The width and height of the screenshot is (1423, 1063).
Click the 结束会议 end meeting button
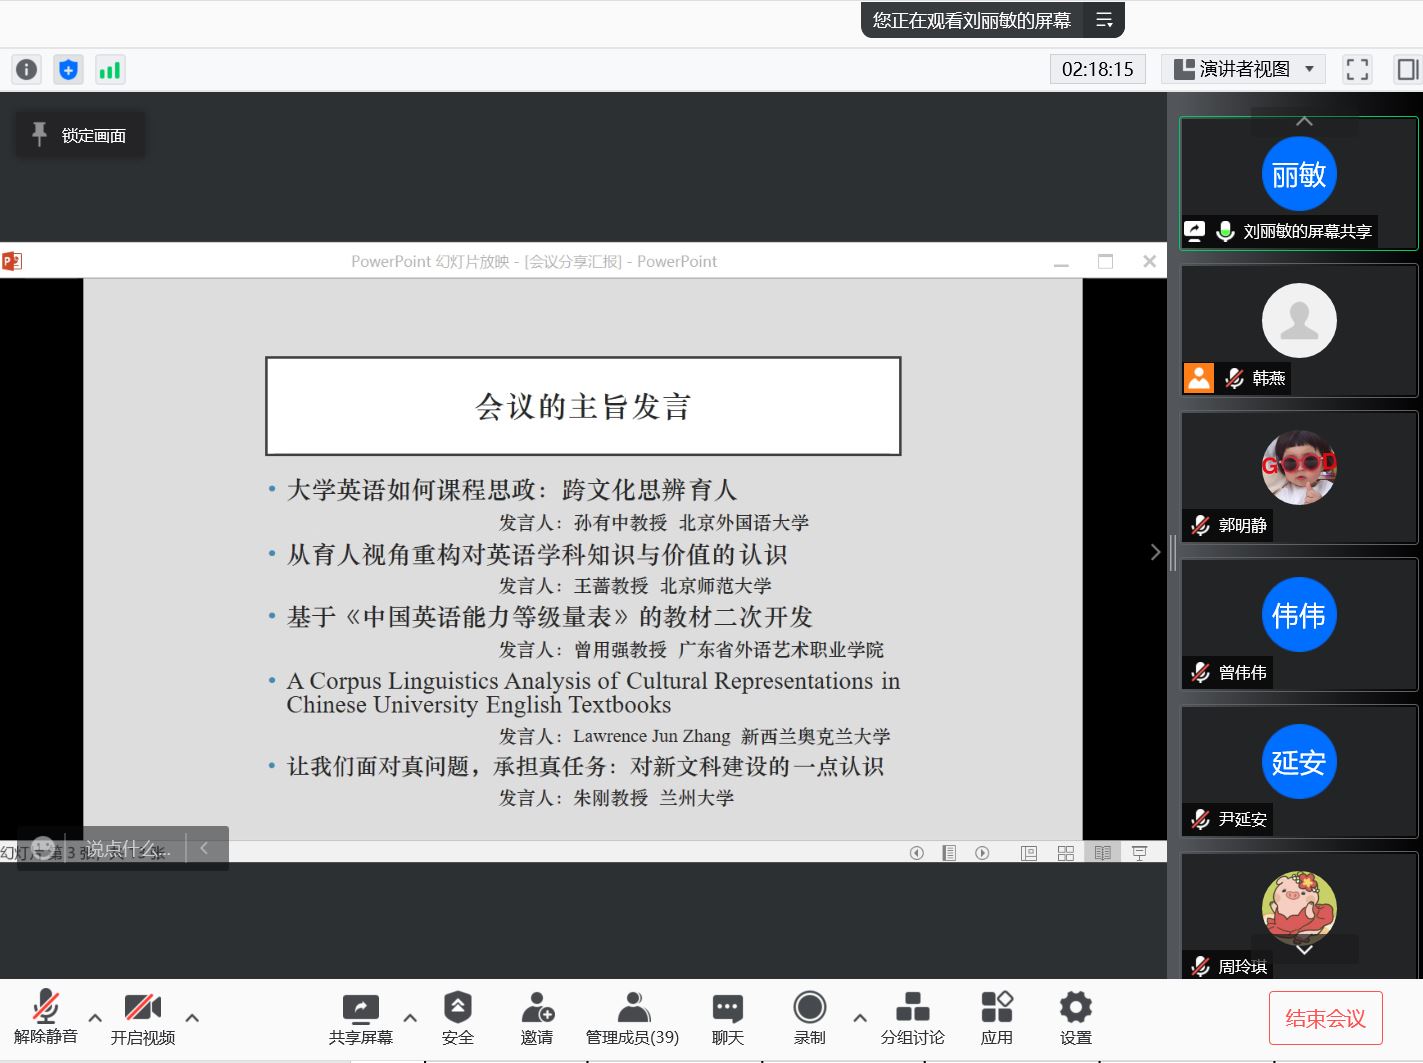pos(1325,1018)
